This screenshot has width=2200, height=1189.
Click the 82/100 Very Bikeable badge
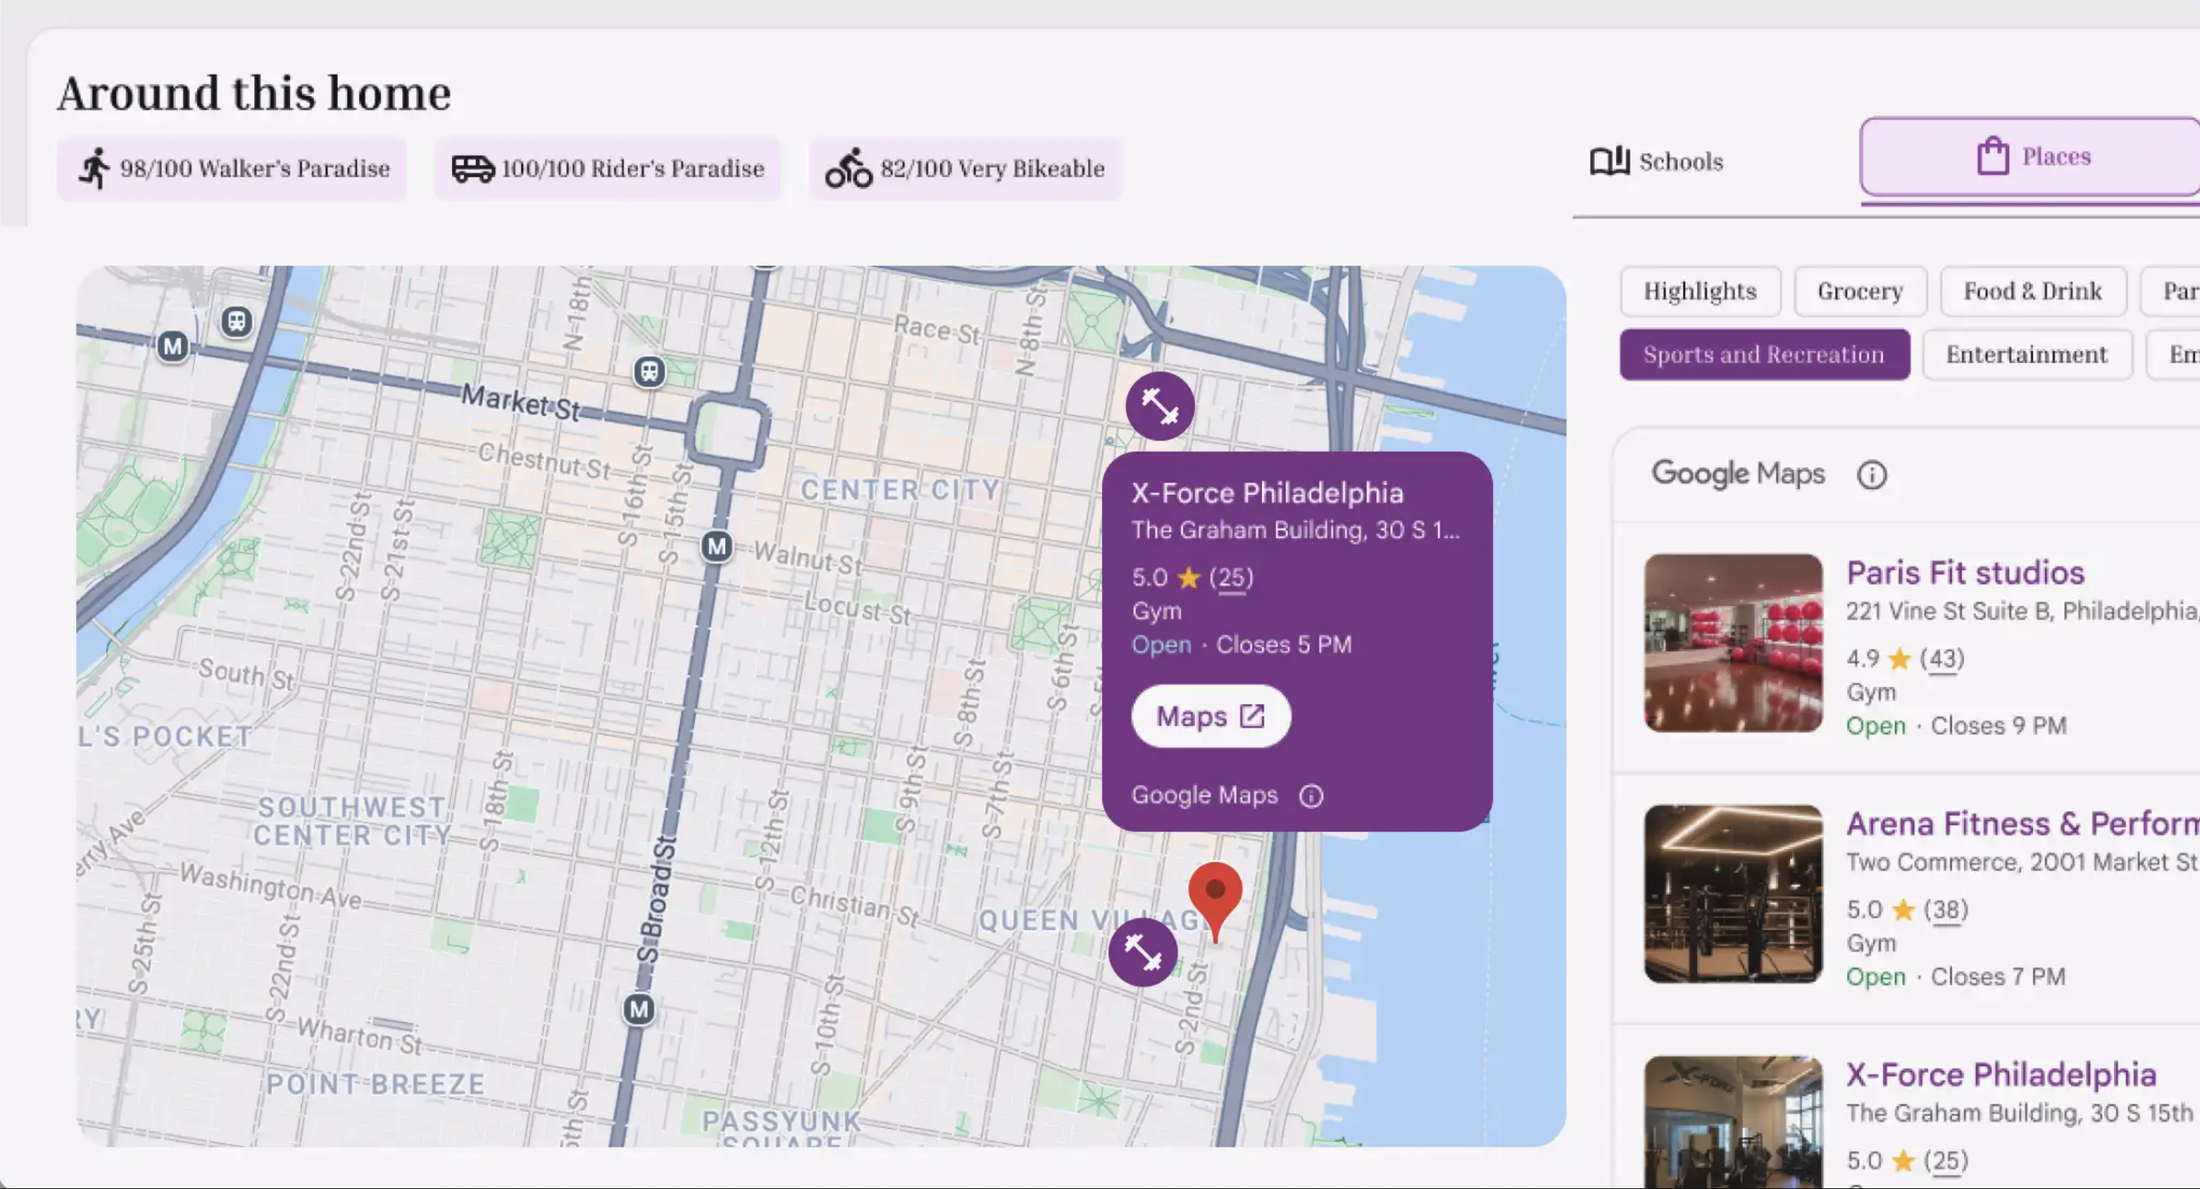[x=965, y=168]
